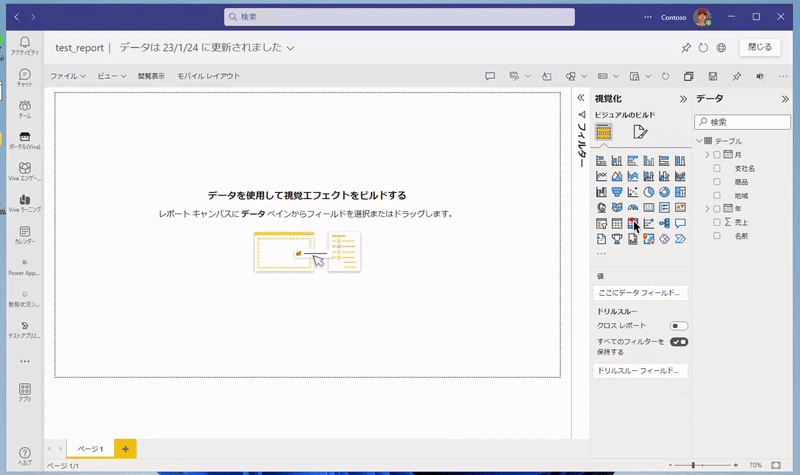Click the globe icon beside 閉じる
The height and width of the screenshot is (475, 800).
coord(721,47)
